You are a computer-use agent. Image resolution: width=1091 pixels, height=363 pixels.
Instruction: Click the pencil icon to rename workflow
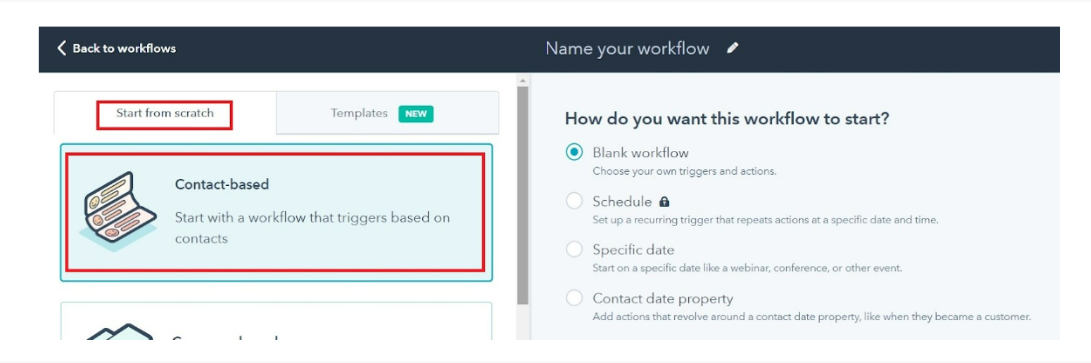click(x=732, y=48)
